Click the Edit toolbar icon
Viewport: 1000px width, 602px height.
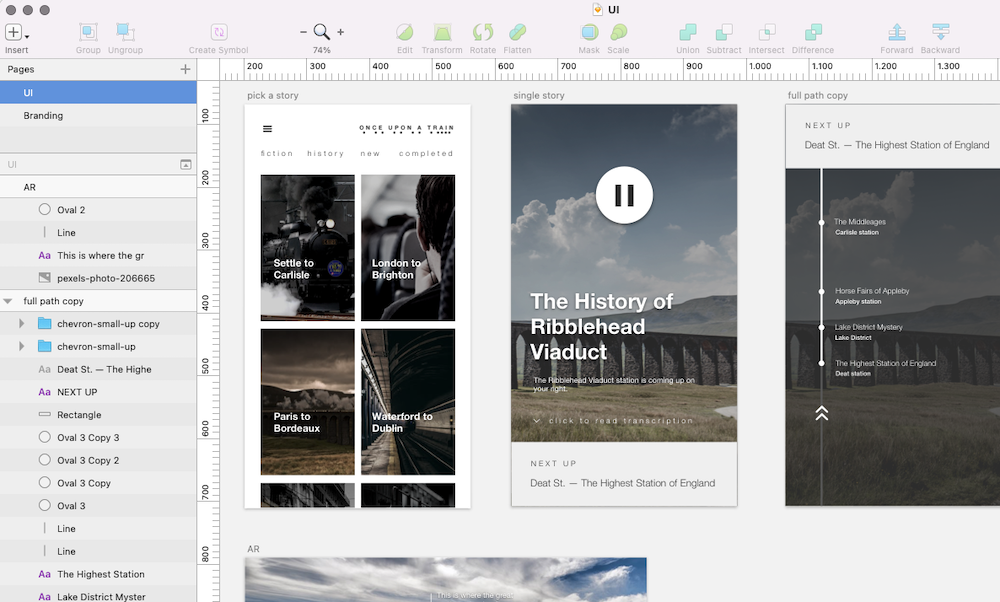pyautogui.click(x=404, y=32)
